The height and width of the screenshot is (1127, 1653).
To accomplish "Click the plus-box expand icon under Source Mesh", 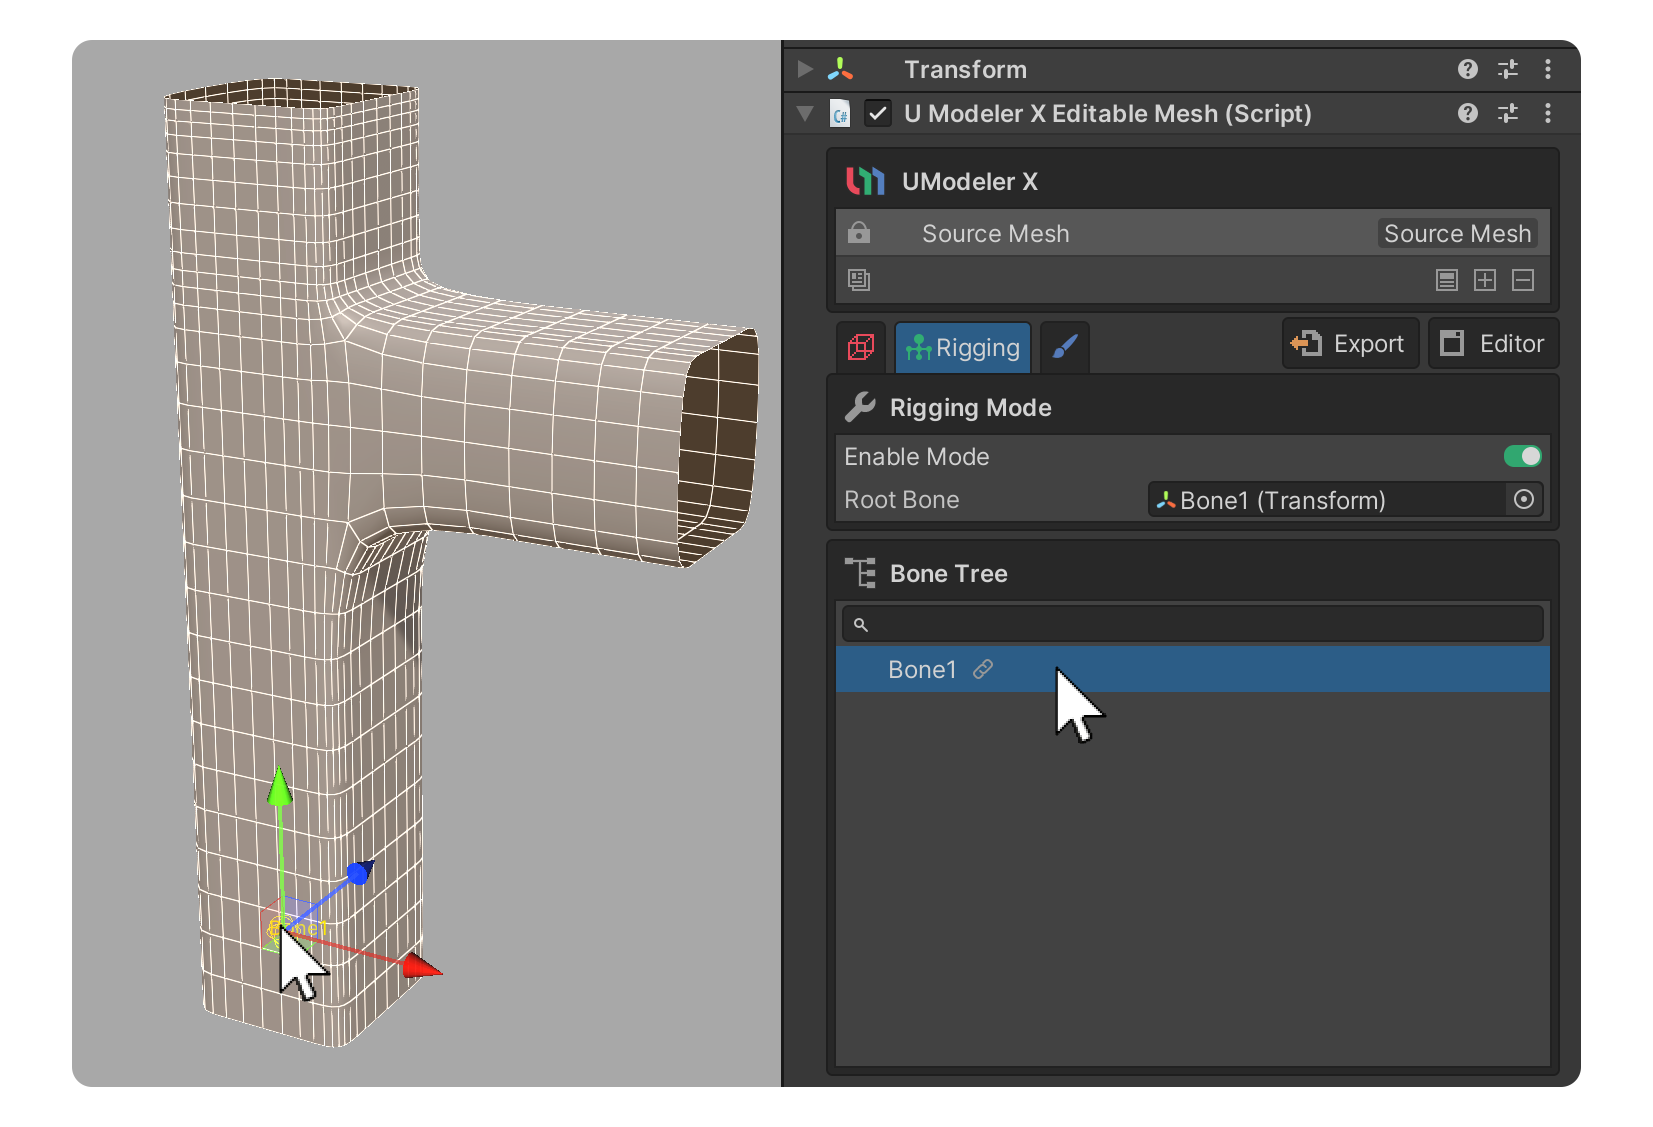I will [1484, 280].
